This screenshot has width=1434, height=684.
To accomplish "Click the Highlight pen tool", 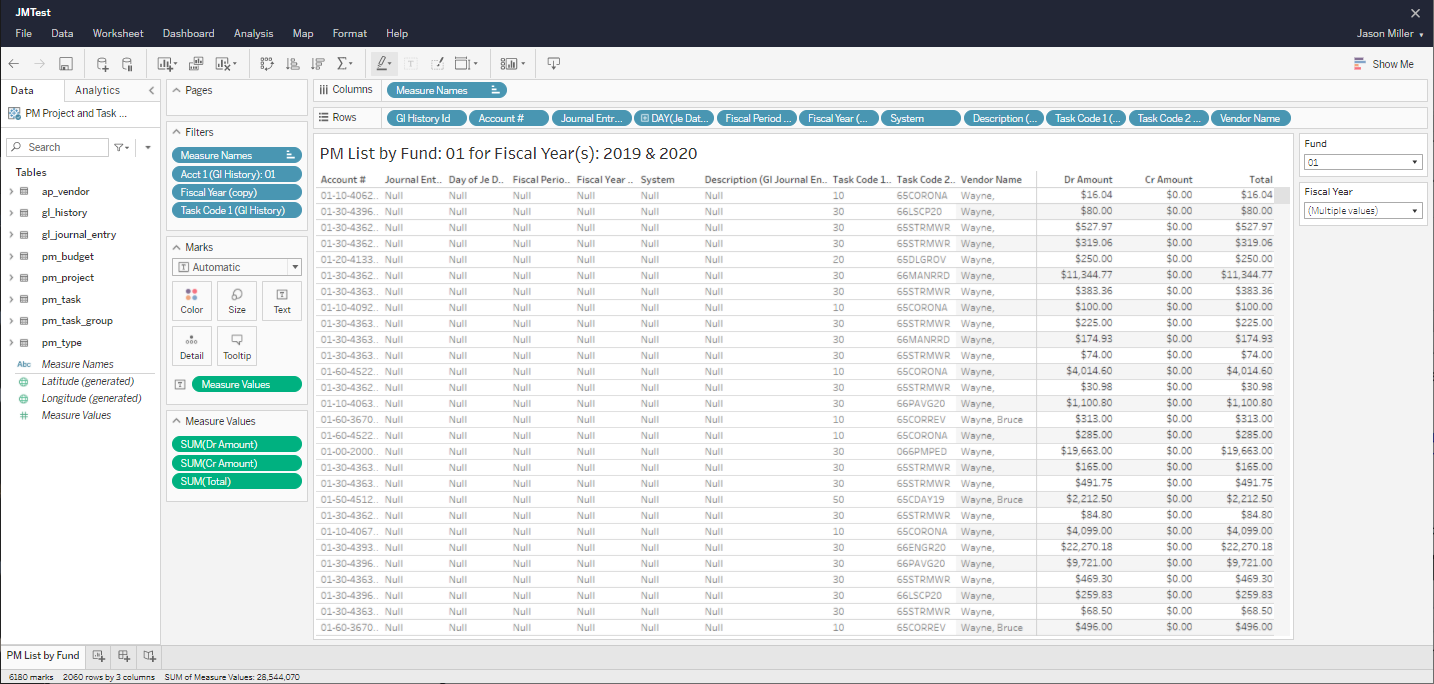I will (382, 64).
